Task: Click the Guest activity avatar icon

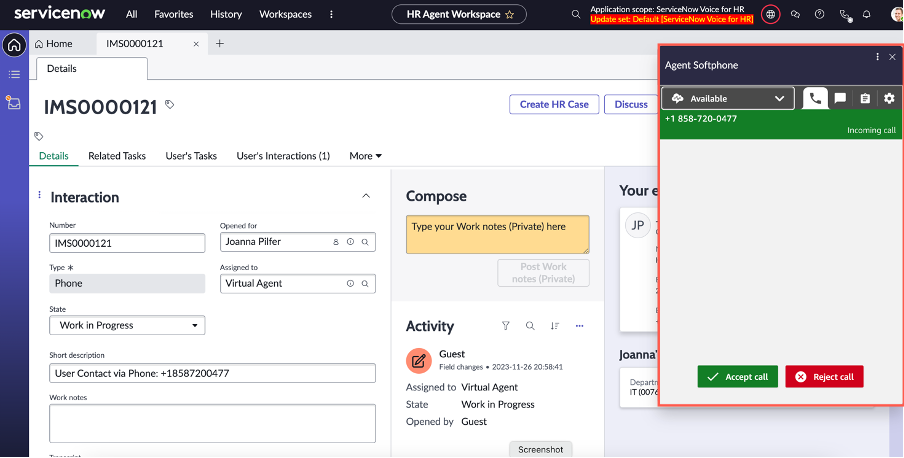Action: click(x=419, y=361)
